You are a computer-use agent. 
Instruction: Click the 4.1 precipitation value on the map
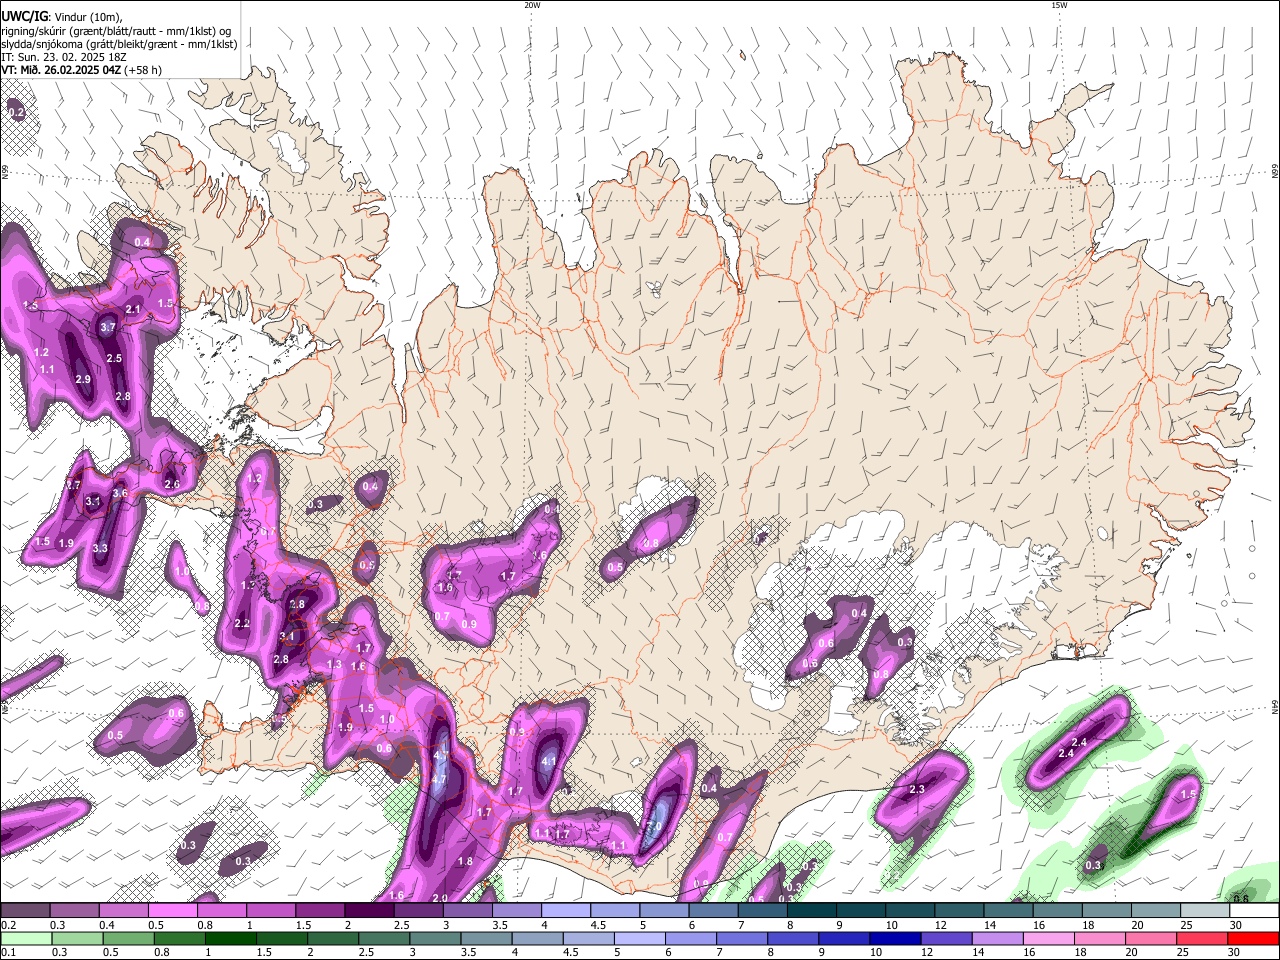[548, 762]
